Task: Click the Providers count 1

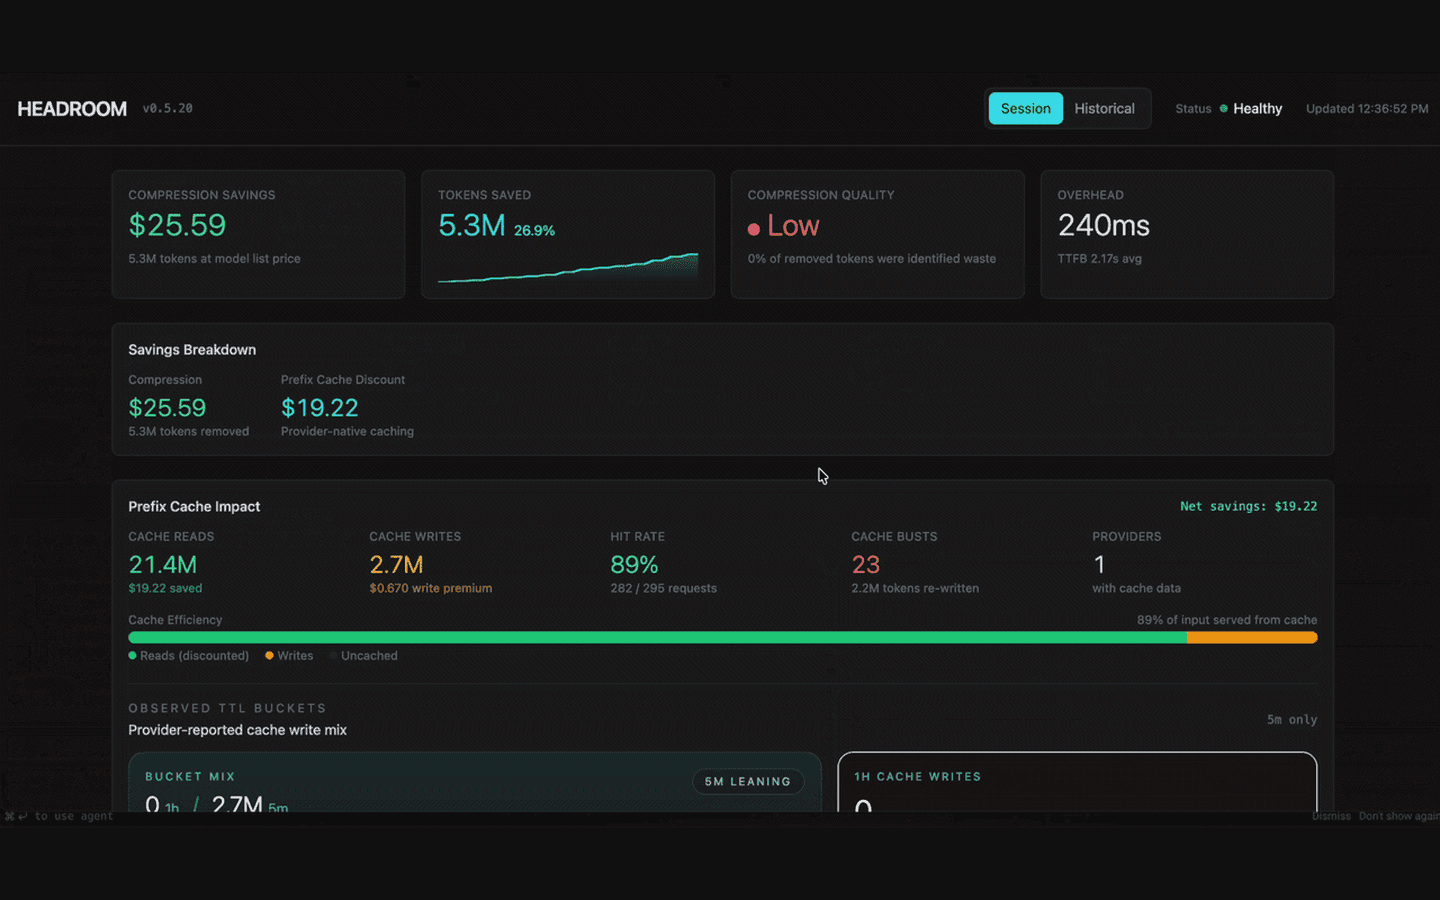Action: (1099, 564)
